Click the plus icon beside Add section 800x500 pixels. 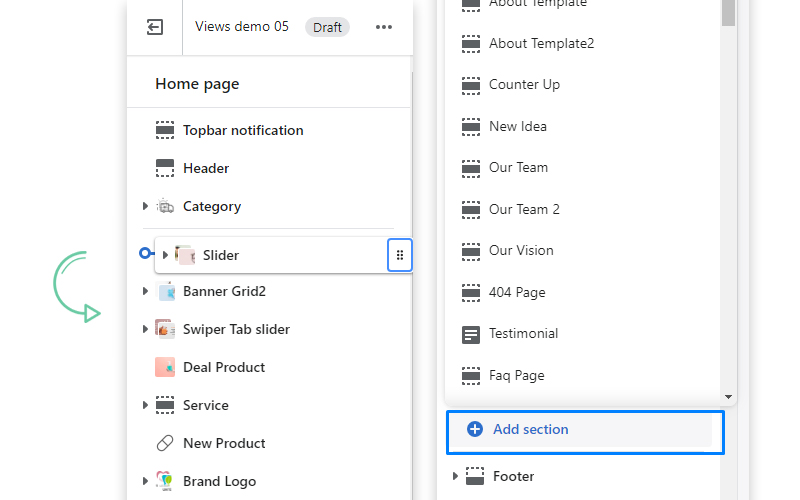475,429
